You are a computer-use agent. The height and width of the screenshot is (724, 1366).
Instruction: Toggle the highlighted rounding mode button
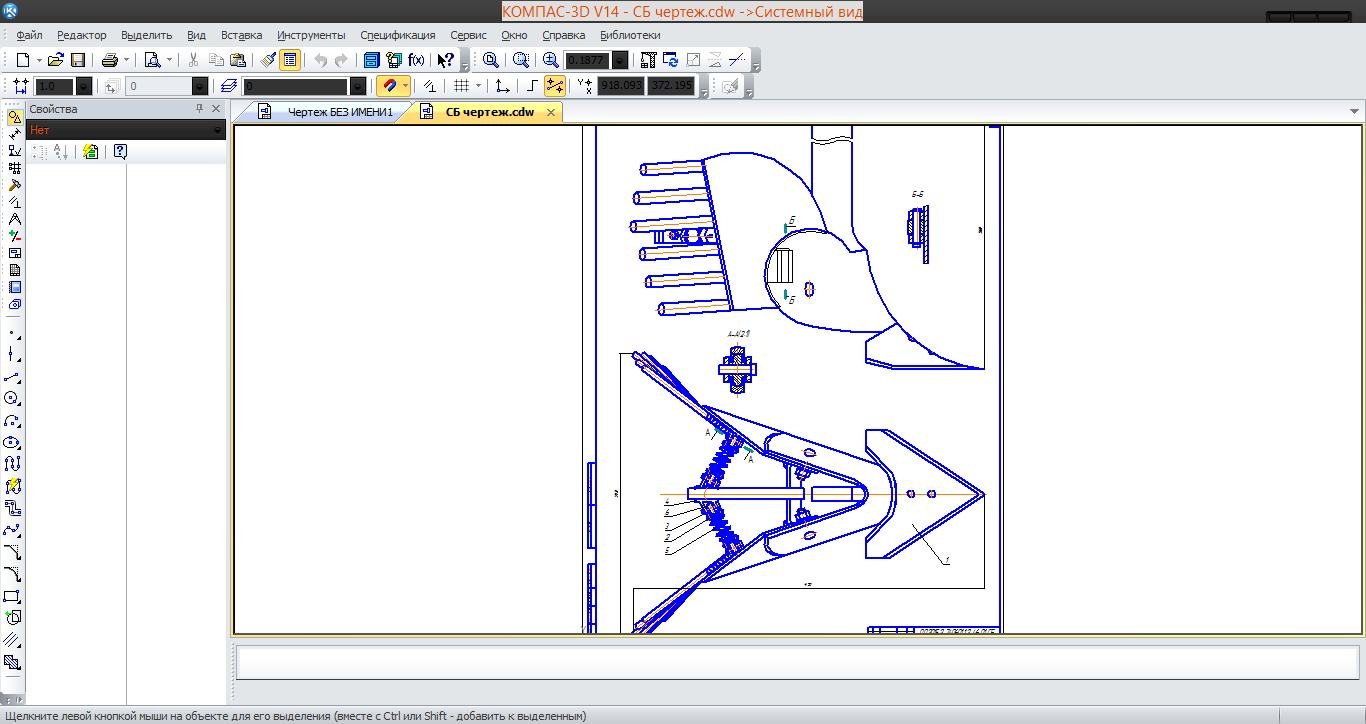coord(554,87)
